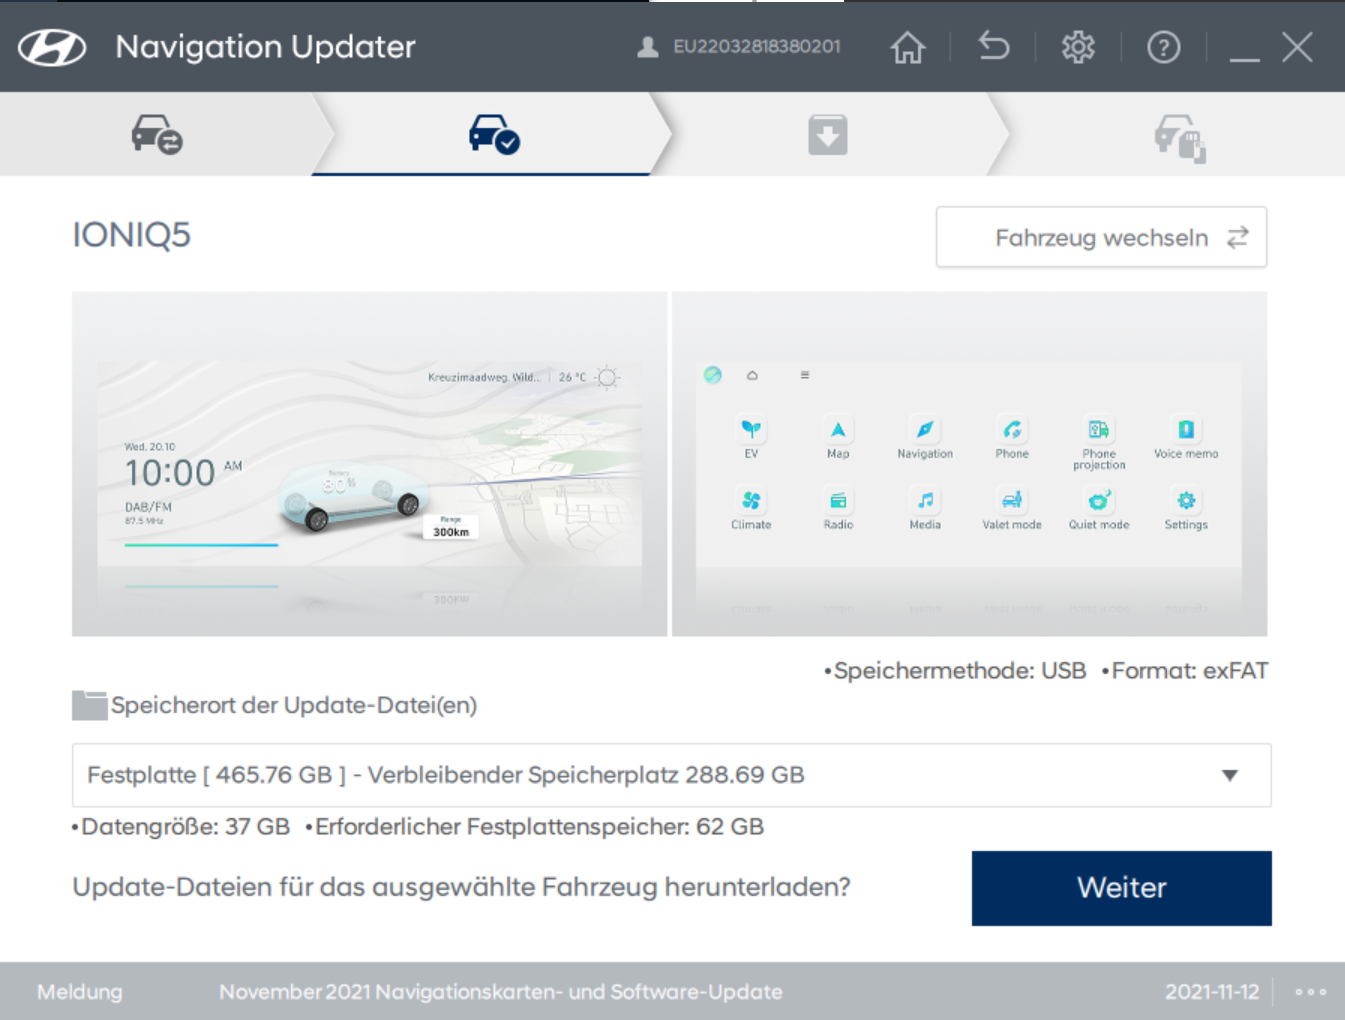Click the Radio icon in the preview
This screenshot has width=1345, height=1020.
pos(838,501)
